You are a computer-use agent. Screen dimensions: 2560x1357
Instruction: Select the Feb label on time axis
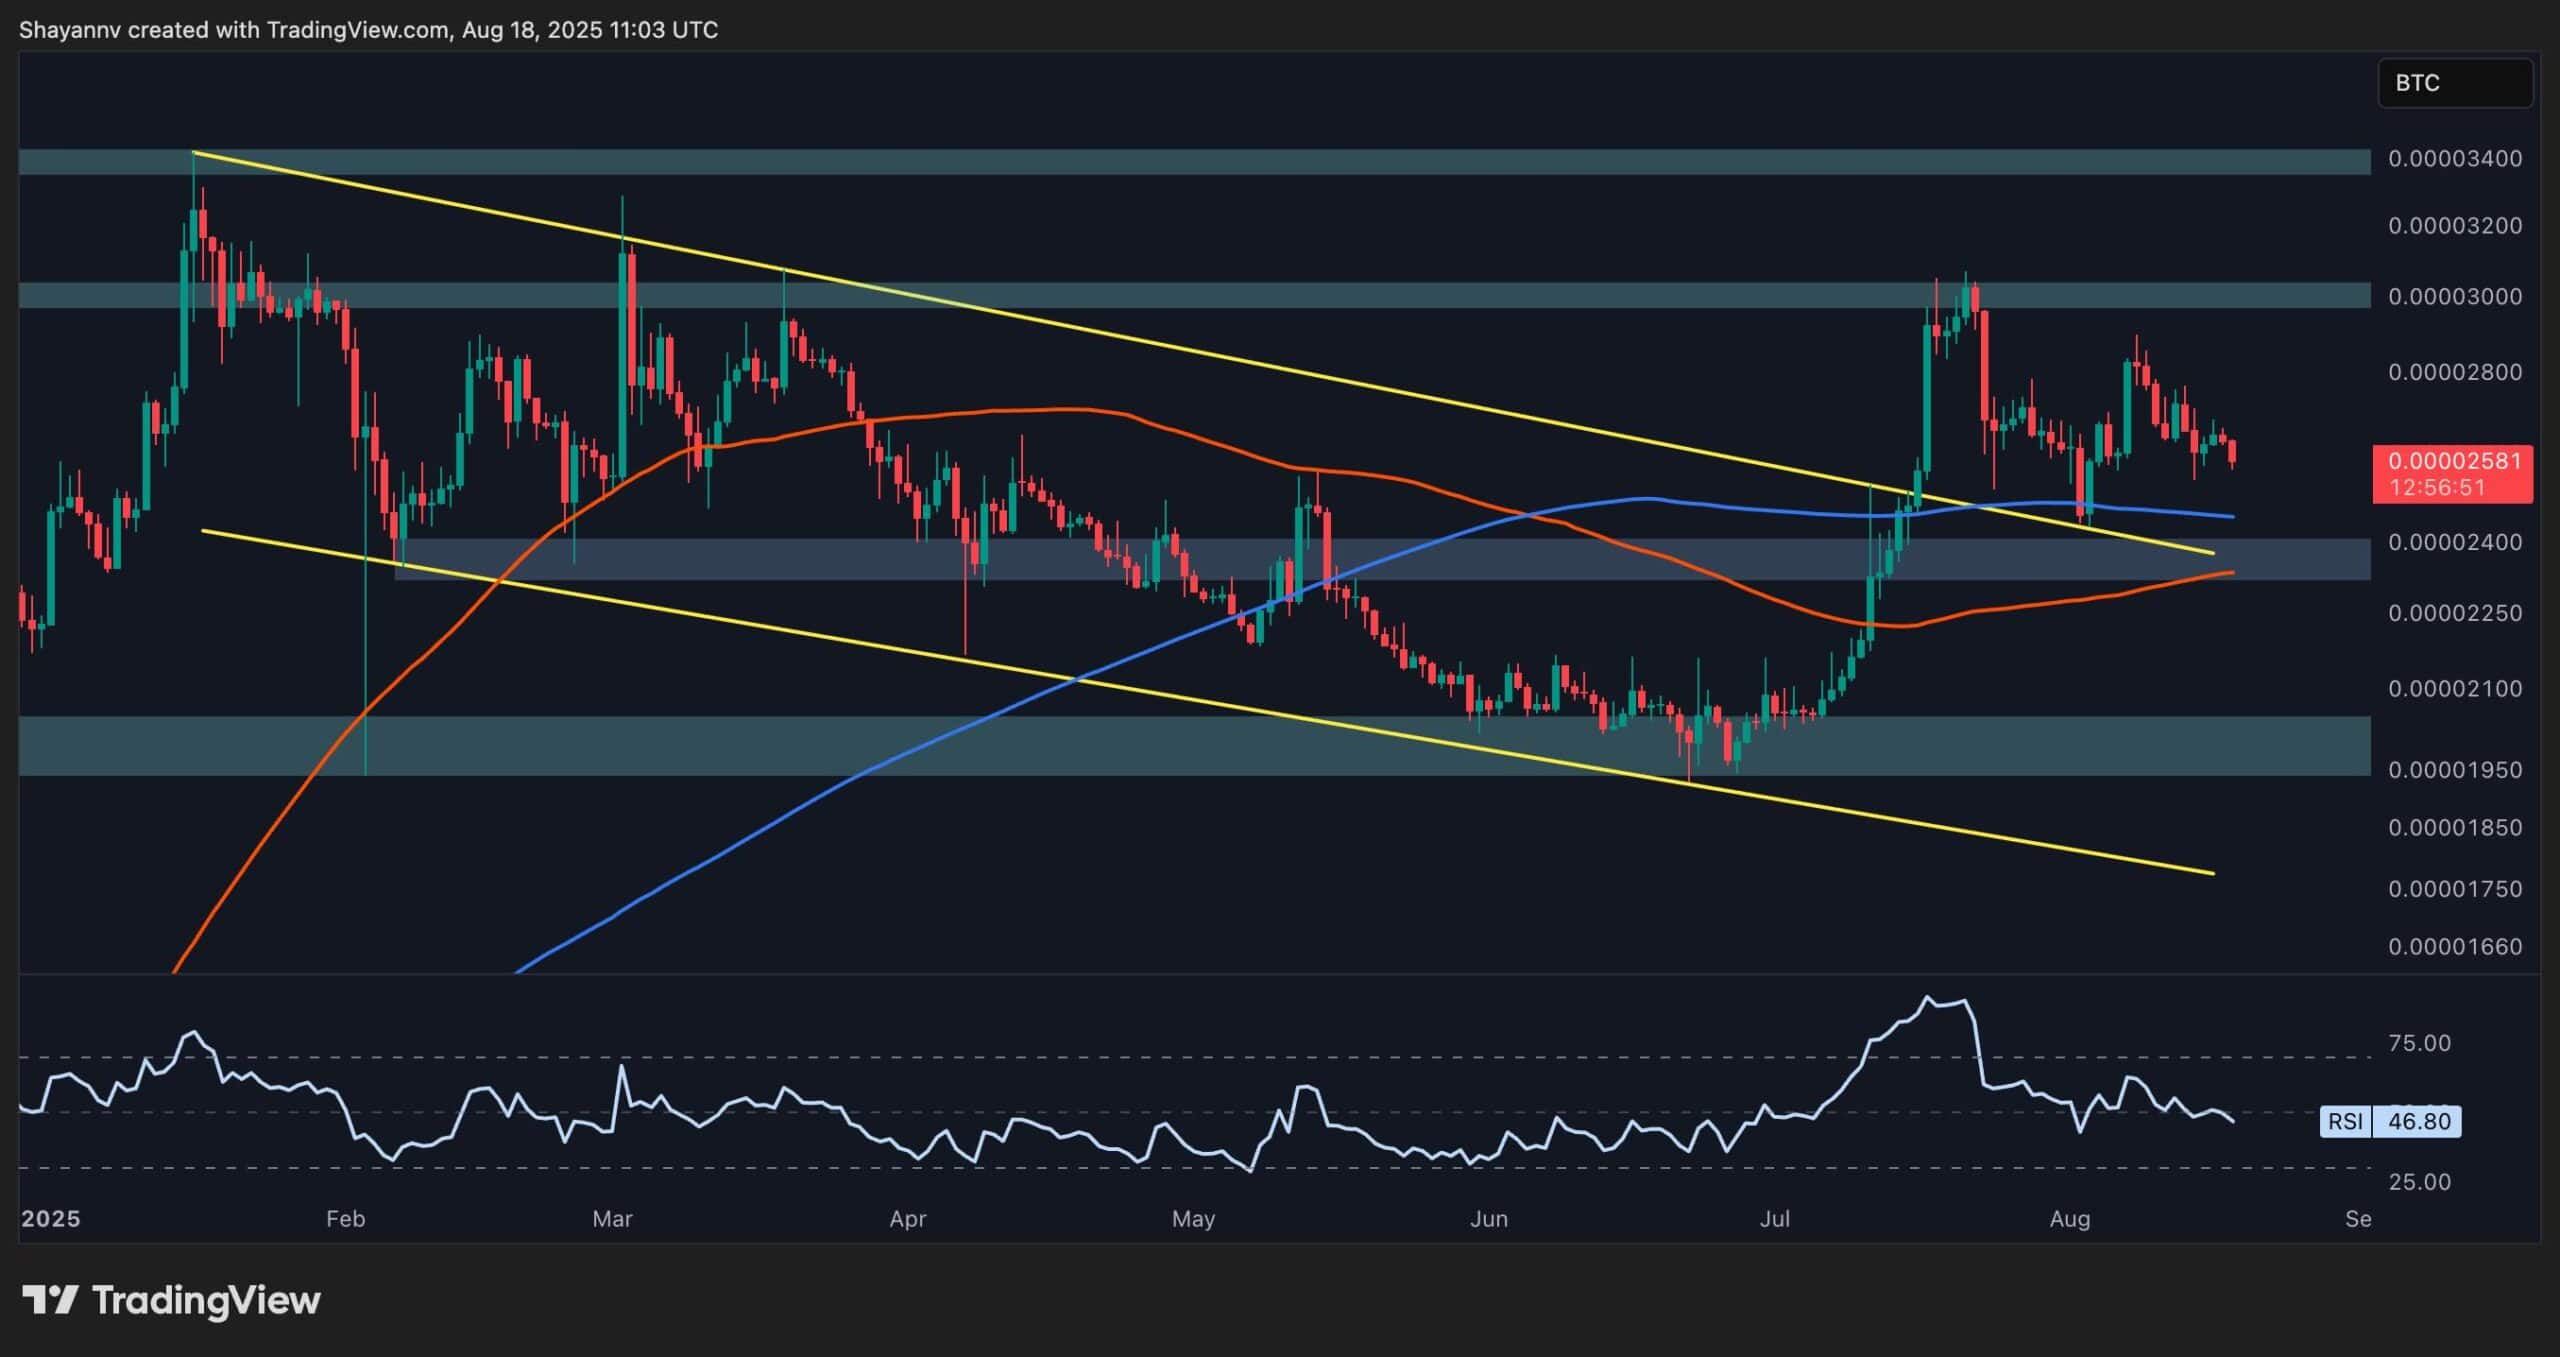[345, 1219]
